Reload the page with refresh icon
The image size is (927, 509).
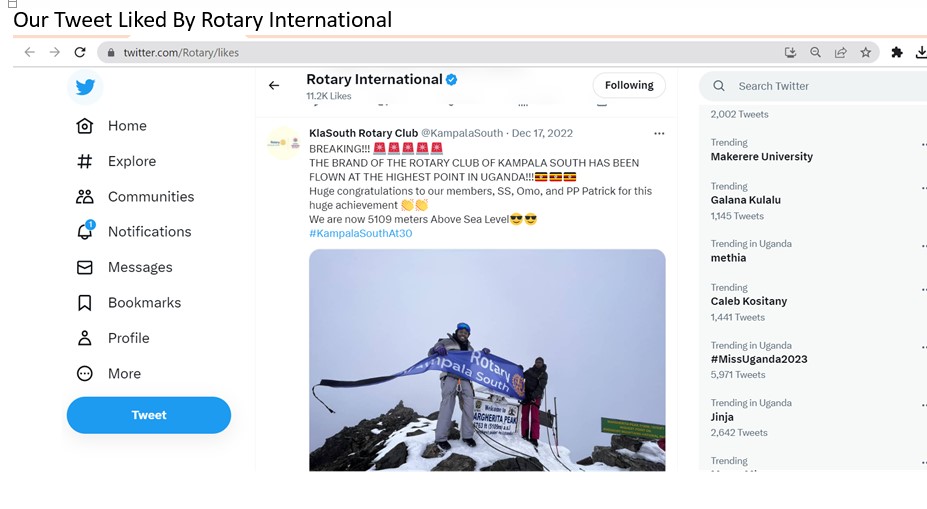pos(80,53)
